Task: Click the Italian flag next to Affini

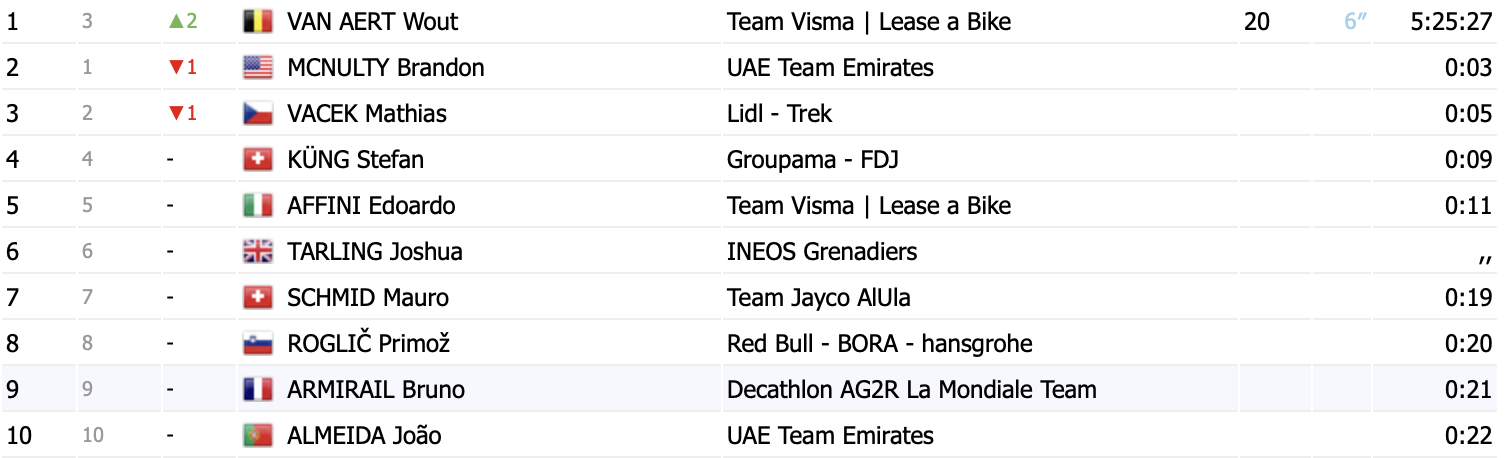Action: pyautogui.click(x=258, y=206)
